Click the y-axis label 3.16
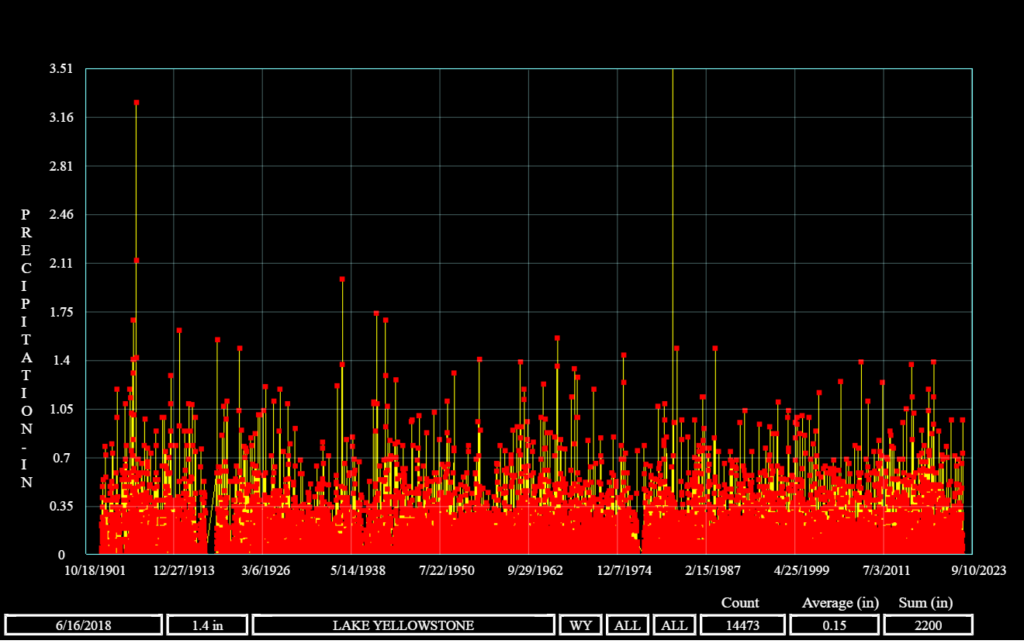Image resolution: width=1024 pixels, height=644 pixels. [x=61, y=118]
